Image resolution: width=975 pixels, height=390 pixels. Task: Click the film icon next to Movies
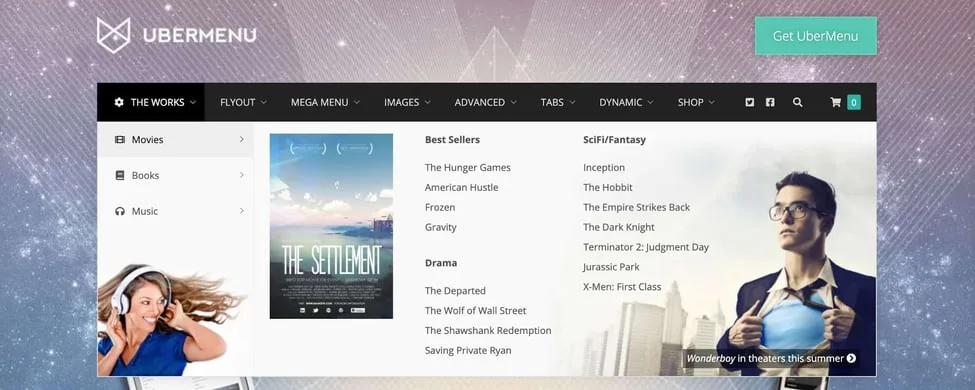click(x=120, y=140)
